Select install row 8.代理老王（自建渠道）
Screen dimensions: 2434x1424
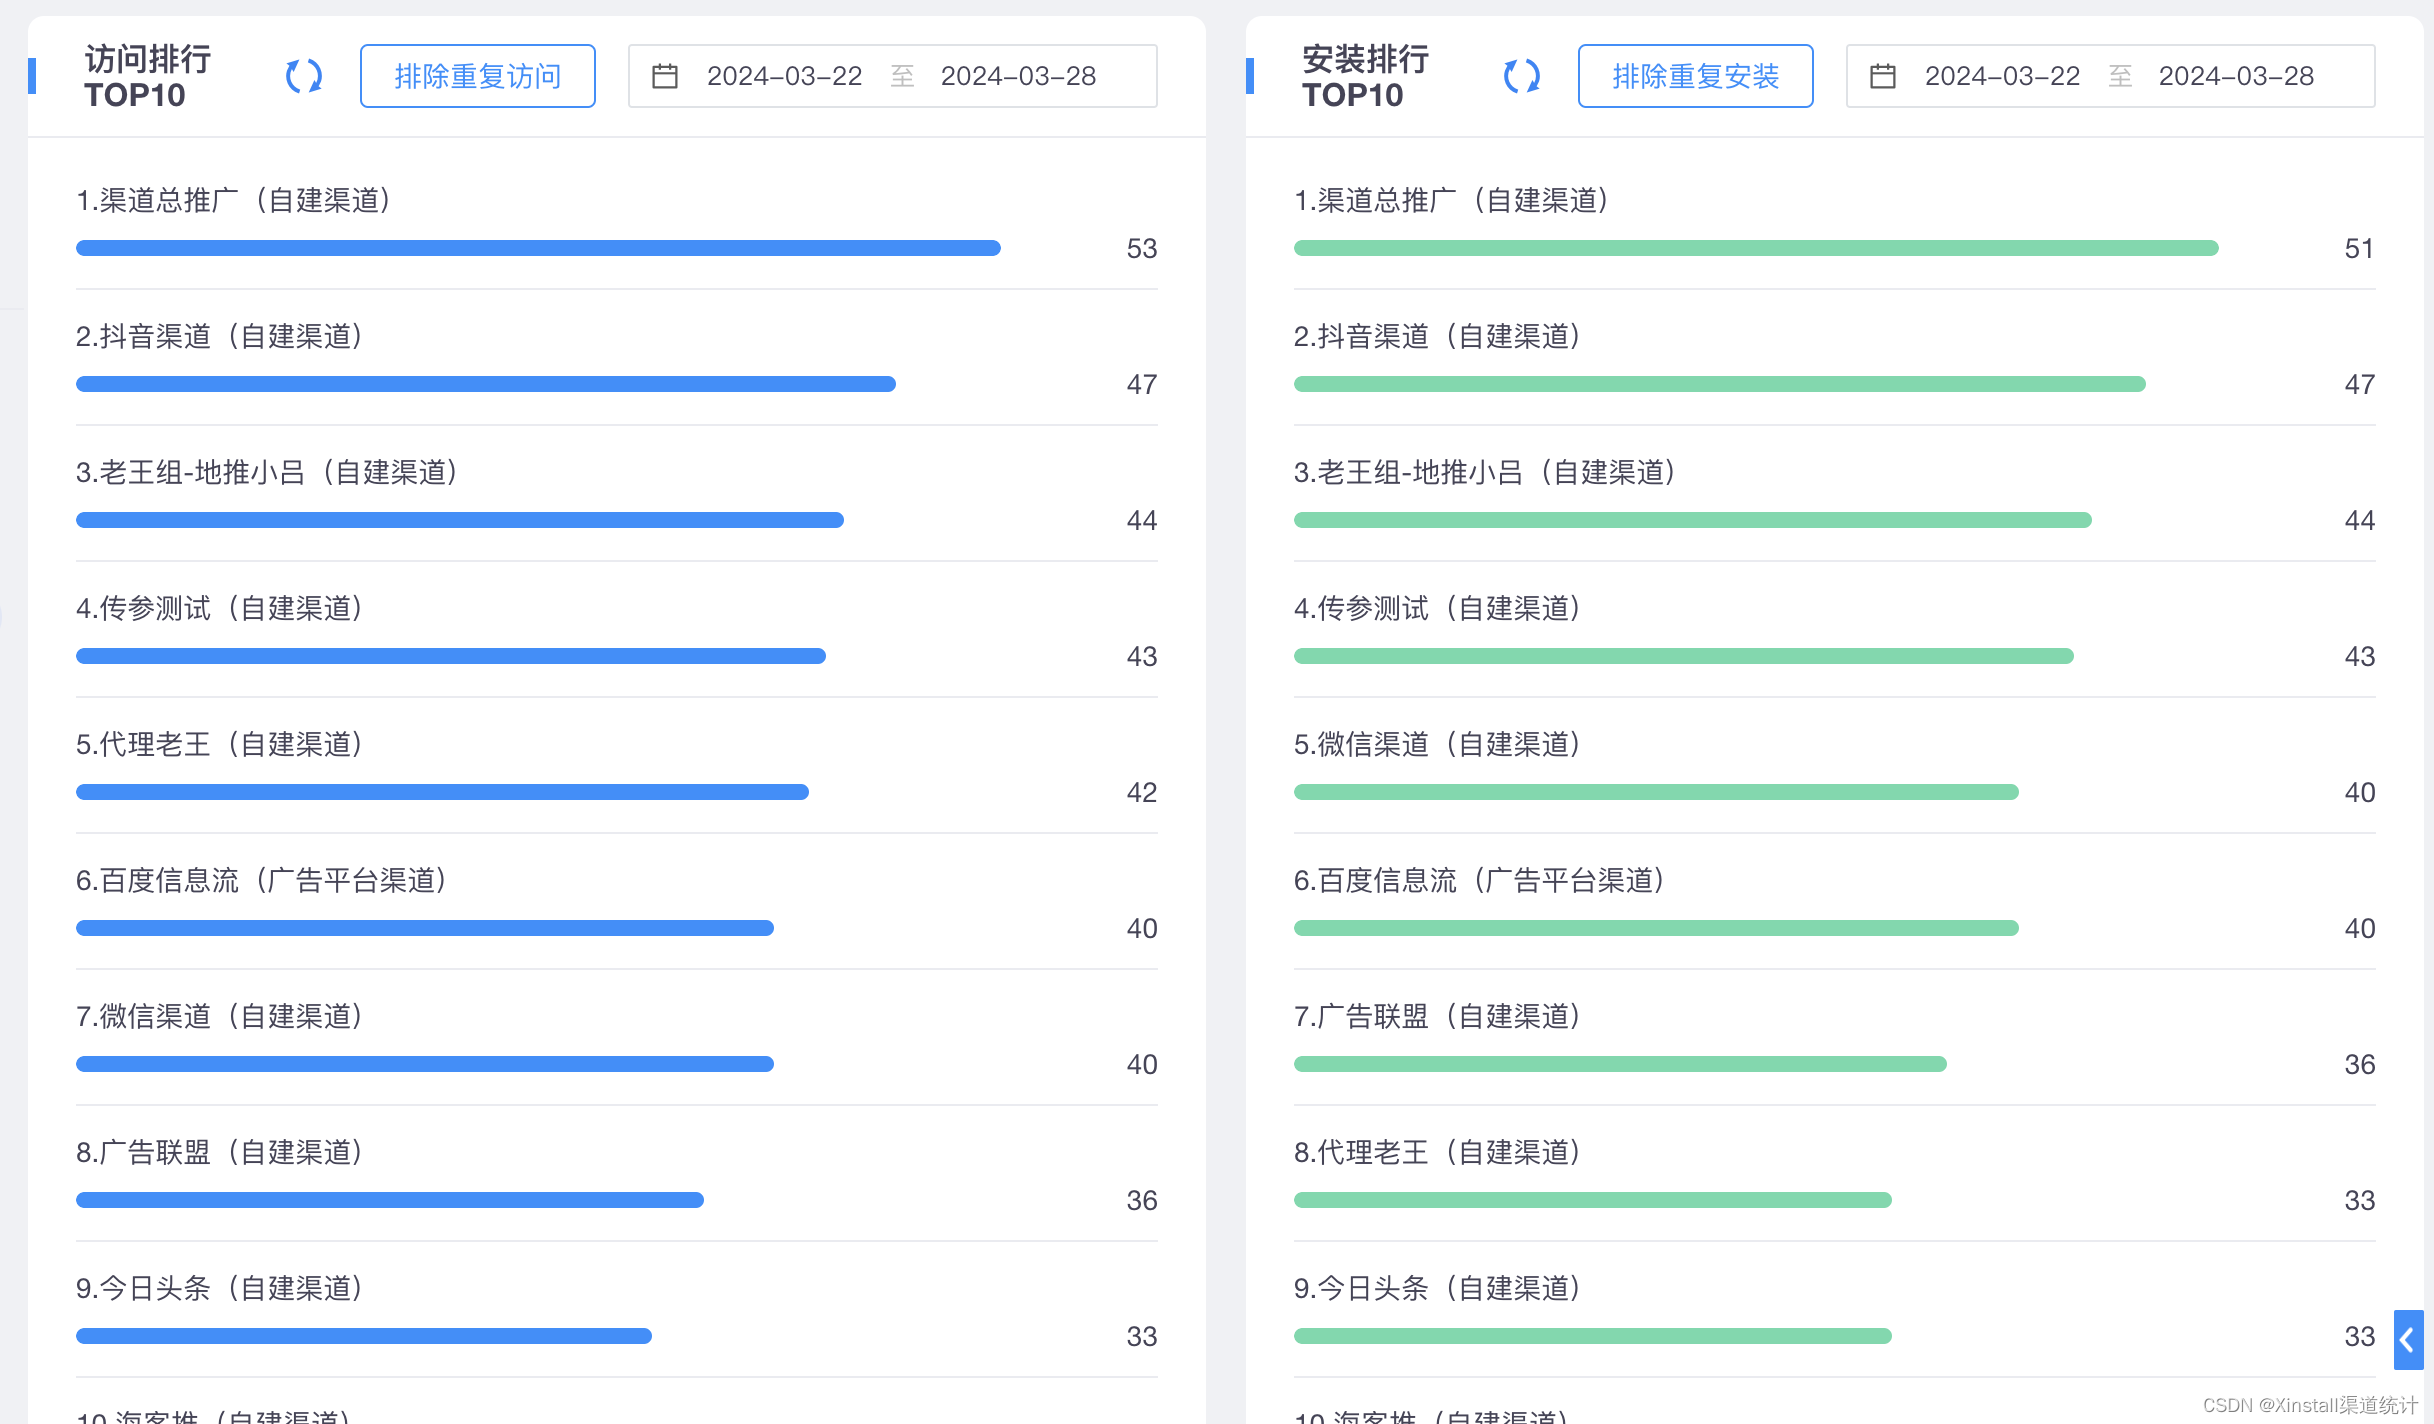pos(1835,1174)
